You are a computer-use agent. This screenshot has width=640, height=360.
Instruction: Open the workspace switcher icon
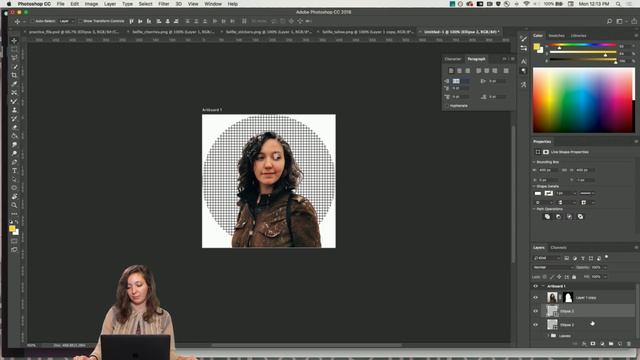(x=620, y=21)
